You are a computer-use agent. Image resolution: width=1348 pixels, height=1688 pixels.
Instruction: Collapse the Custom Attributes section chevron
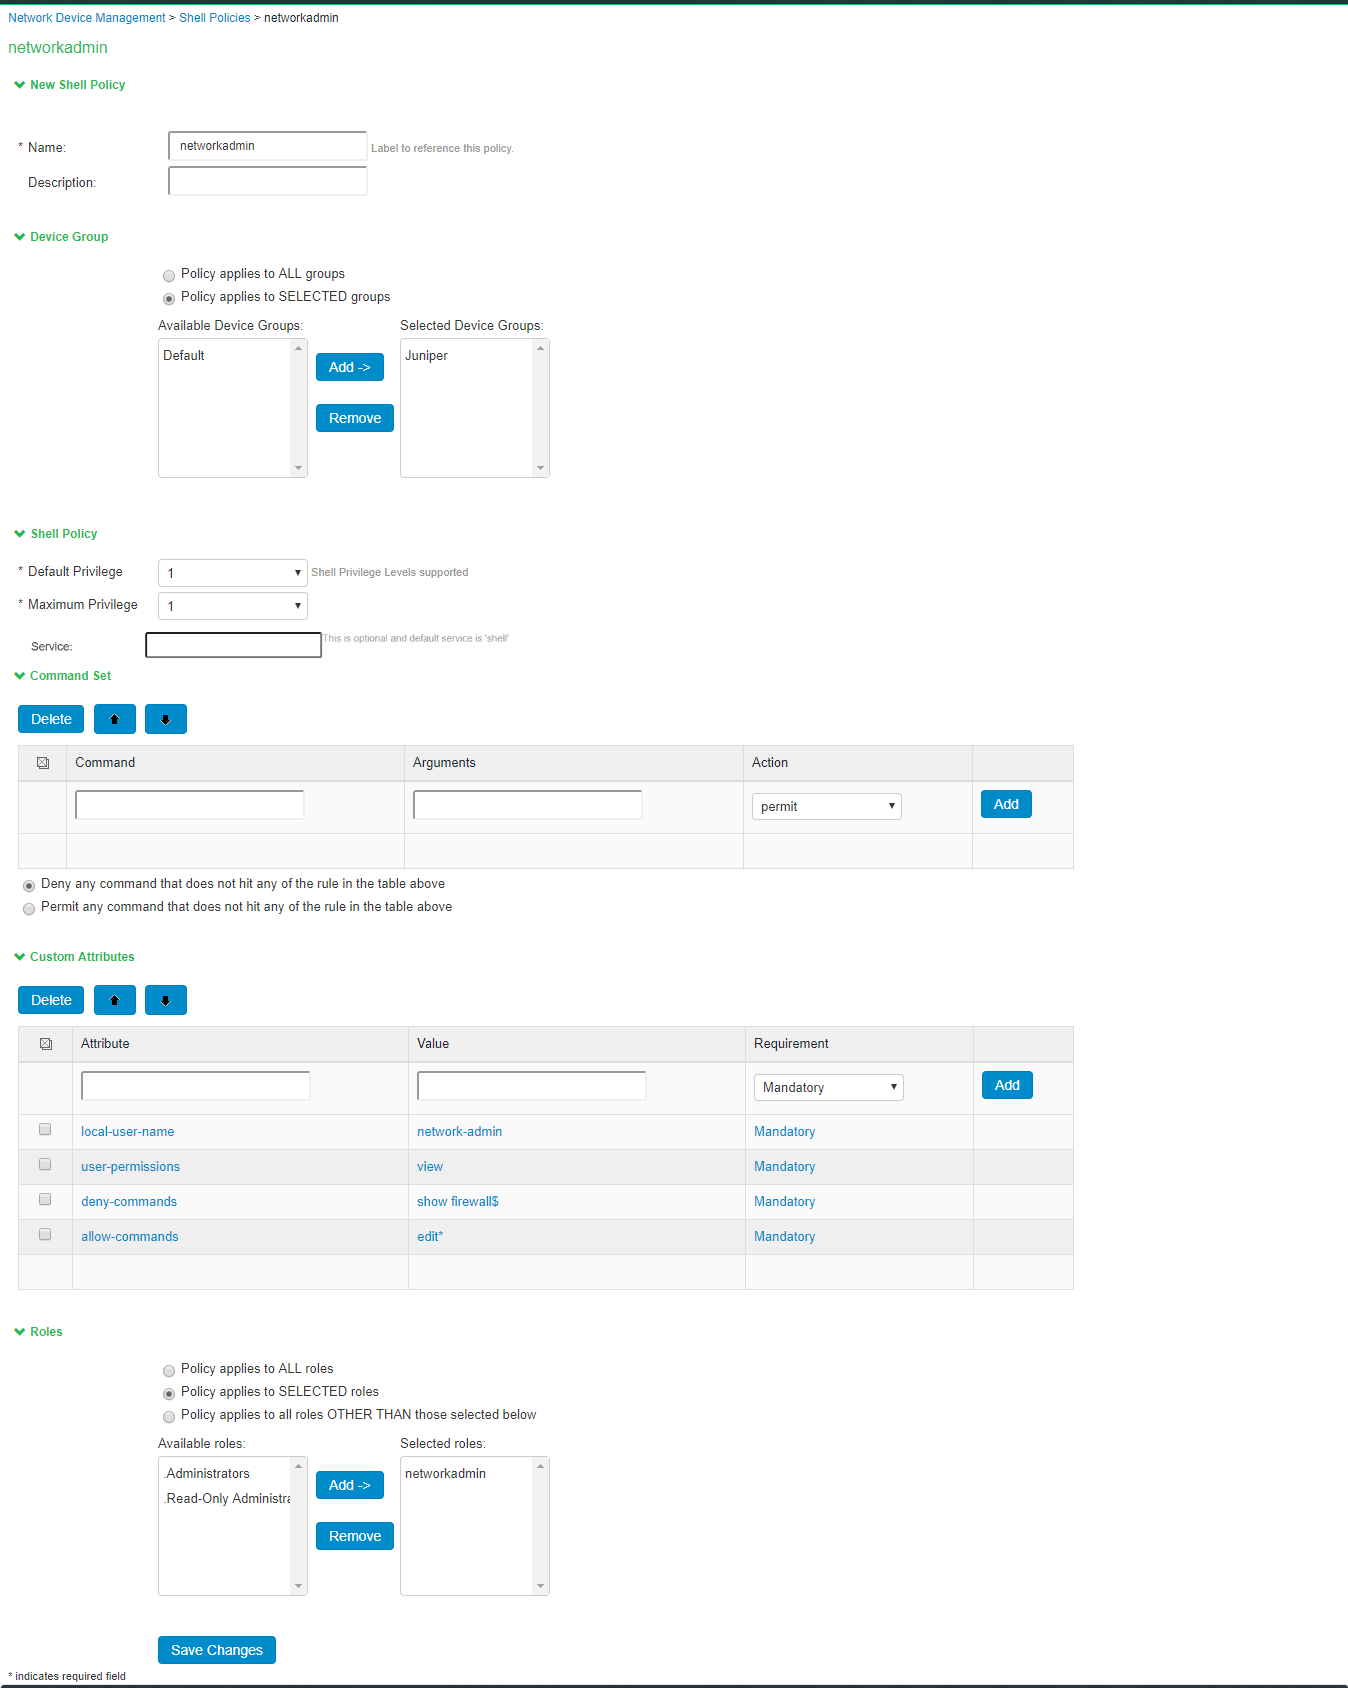click(19, 957)
